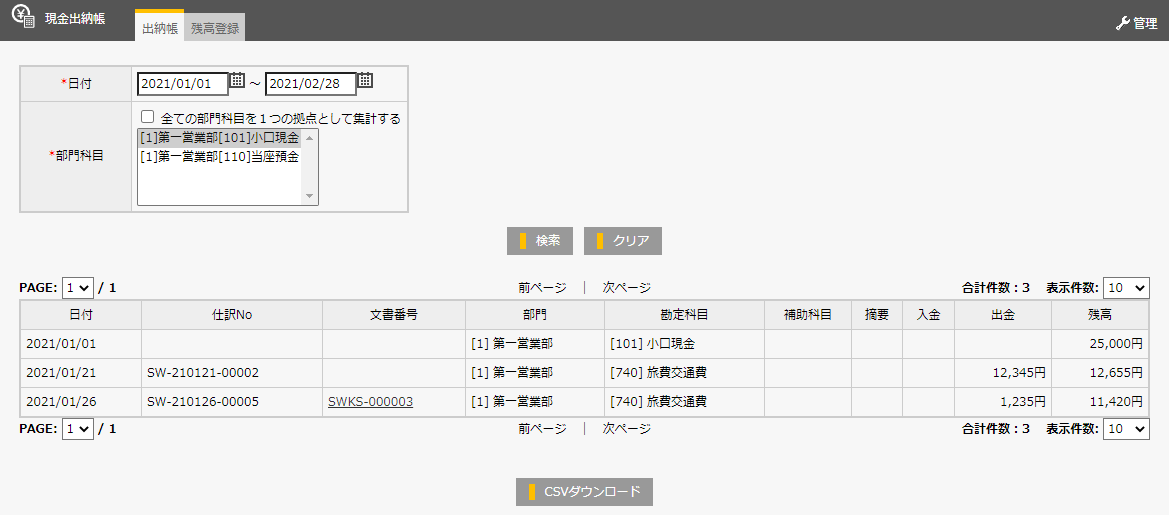Click the 摘要 column header
The height and width of the screenshot is (515, 1169).
tap(877, 315)
